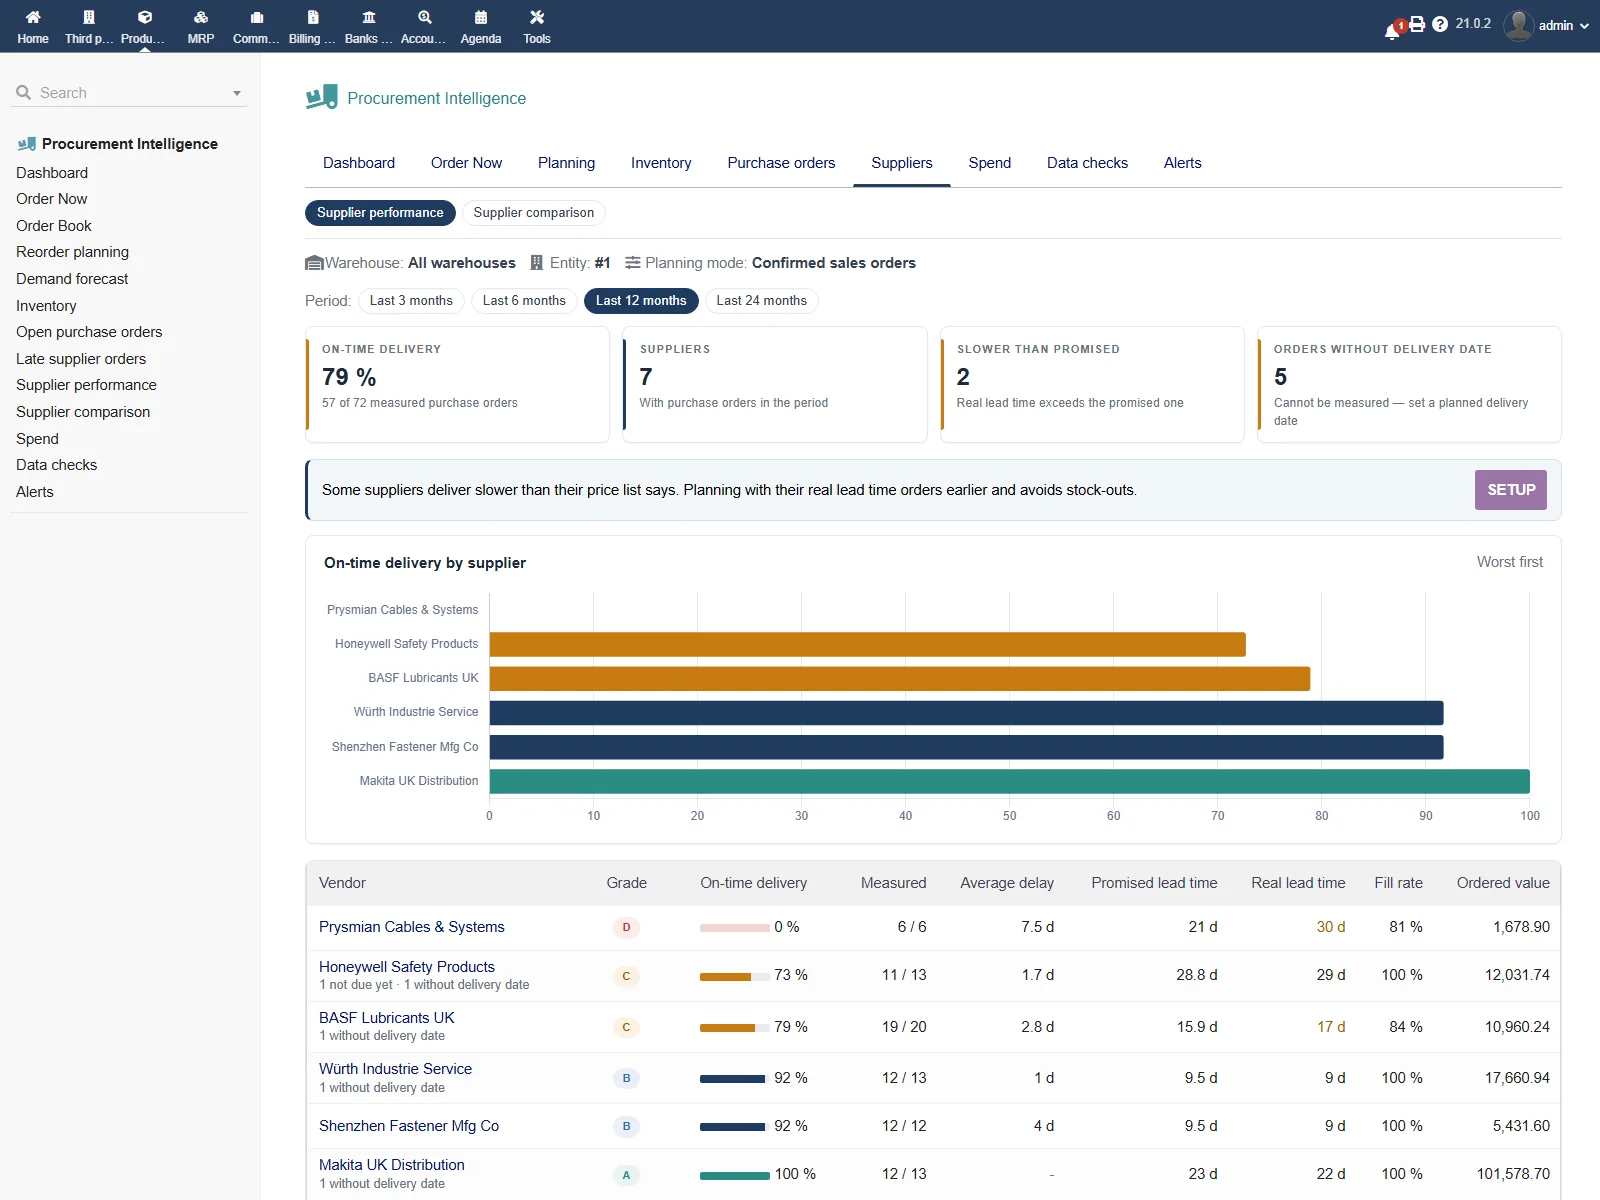Screen dimensions: 1600x1200
Task: Open the Commerce module icon
Action: click(x=257, y=17)
